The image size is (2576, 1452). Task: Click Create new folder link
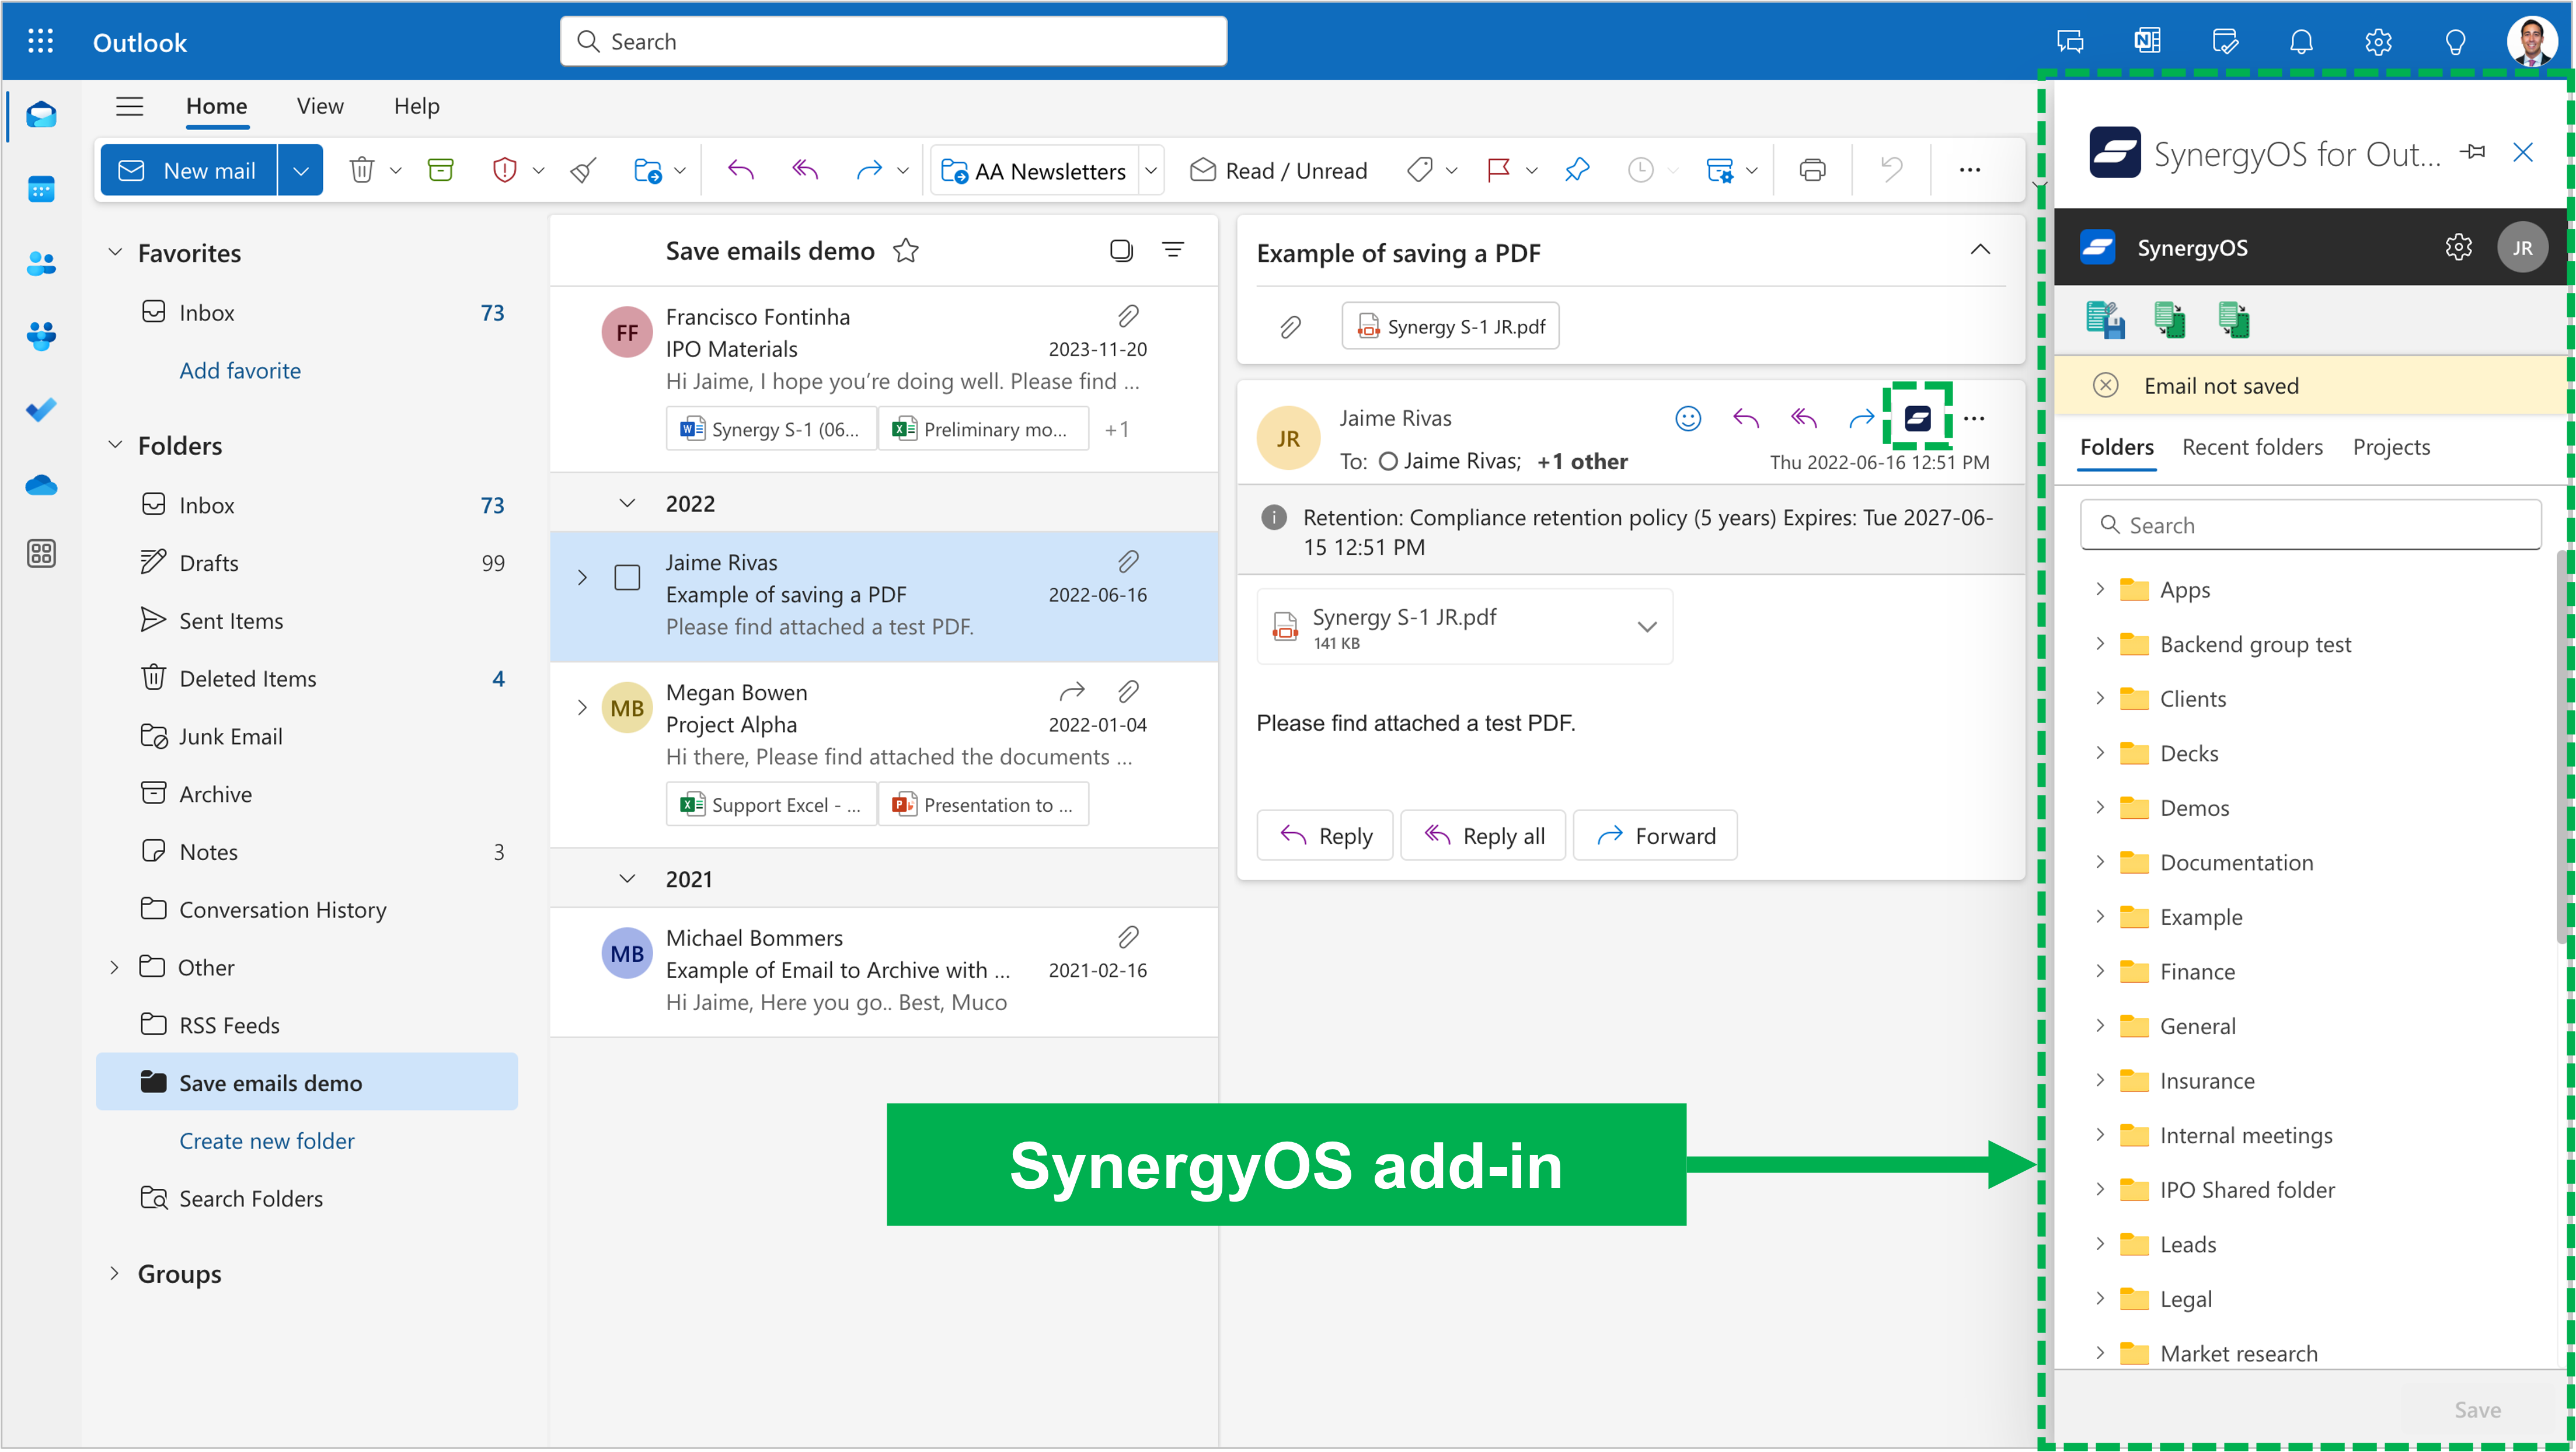pos(267,1140)
